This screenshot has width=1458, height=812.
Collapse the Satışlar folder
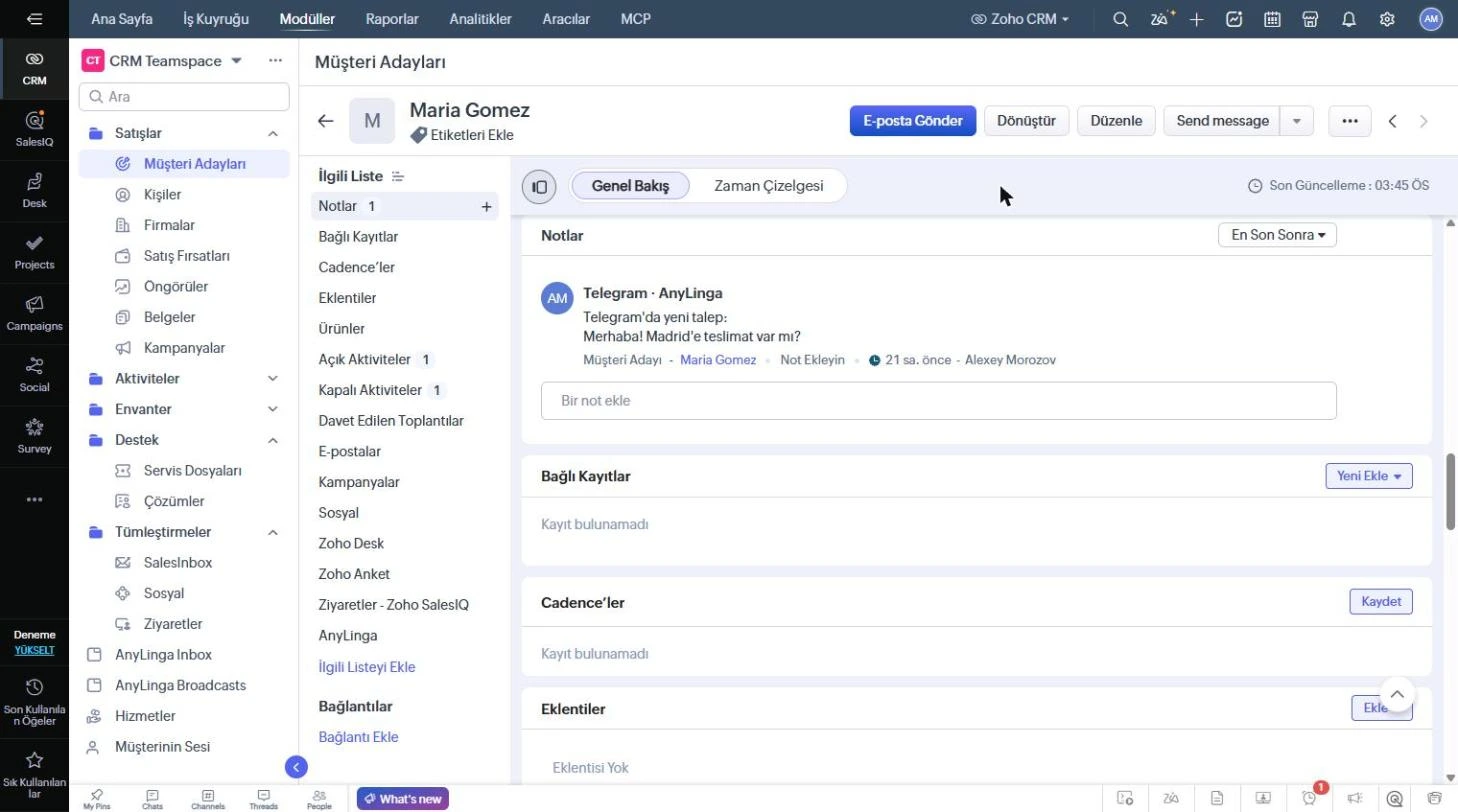pos(273,133)
